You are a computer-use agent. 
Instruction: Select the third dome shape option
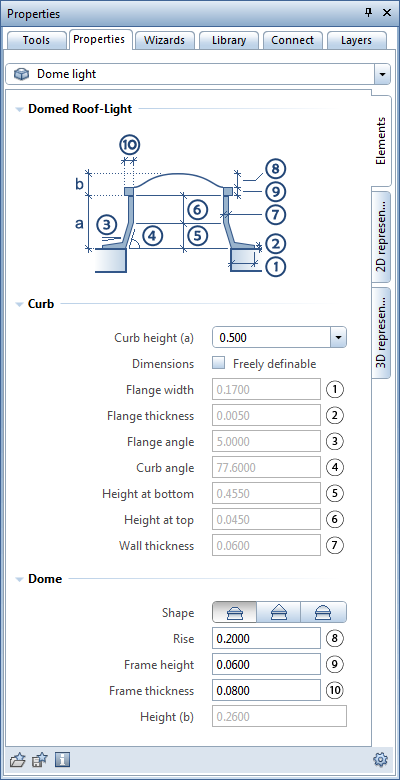coord(323,612)
